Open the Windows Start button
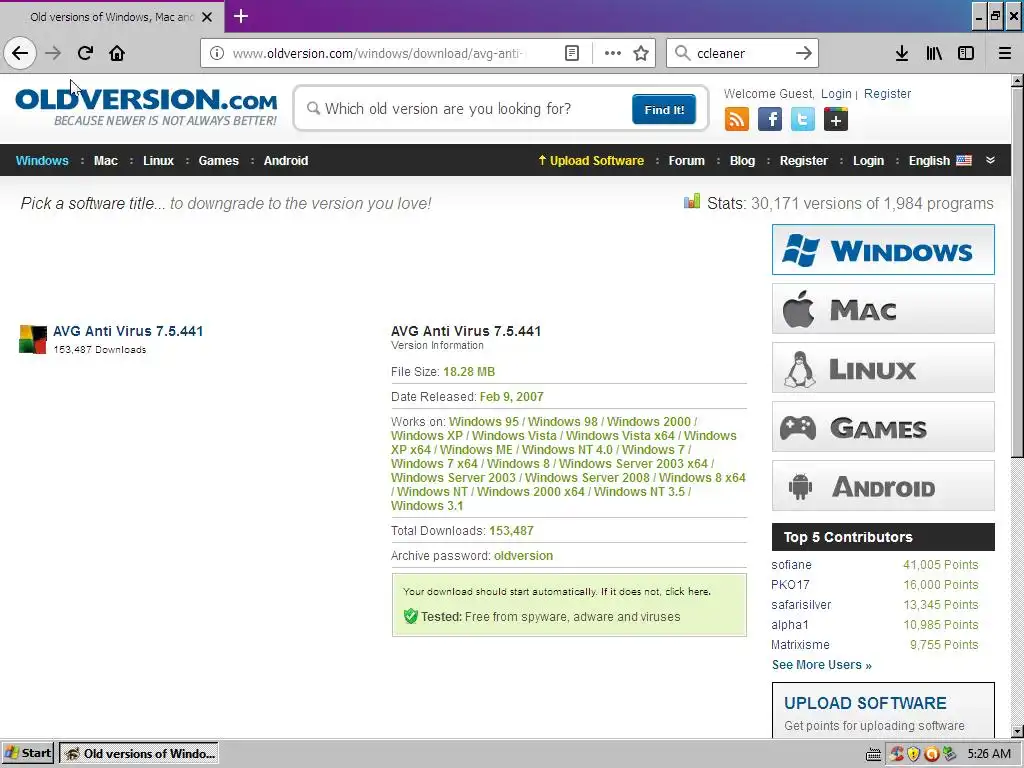This screenshot has height=768, width=1024. (x=28, y=753)
